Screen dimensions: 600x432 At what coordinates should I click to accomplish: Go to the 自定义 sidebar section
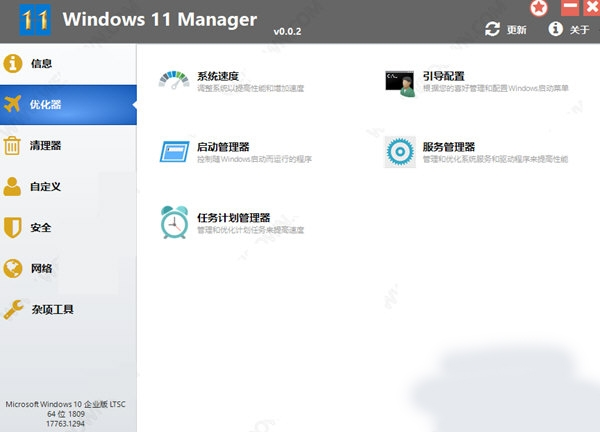click(x=68, y=186)
